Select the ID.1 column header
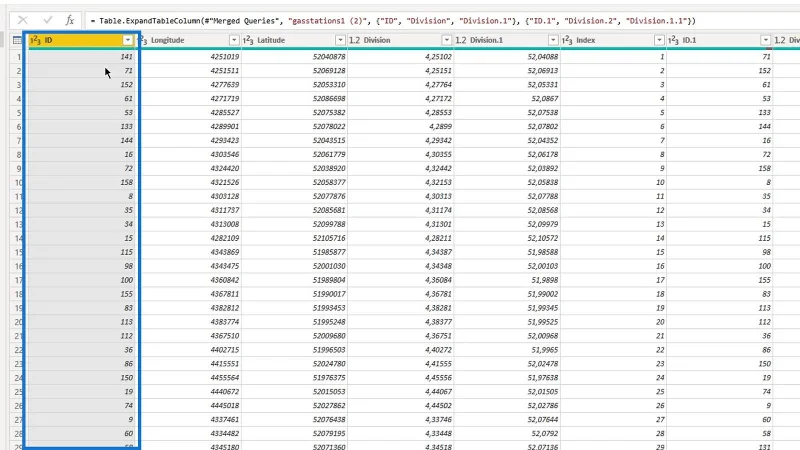 point(719,40)
